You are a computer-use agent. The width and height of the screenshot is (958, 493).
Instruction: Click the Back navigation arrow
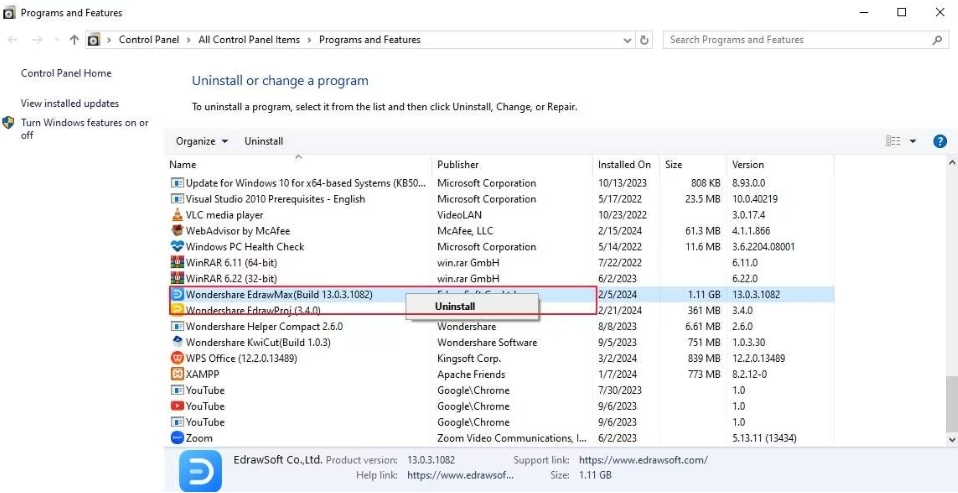13,40
